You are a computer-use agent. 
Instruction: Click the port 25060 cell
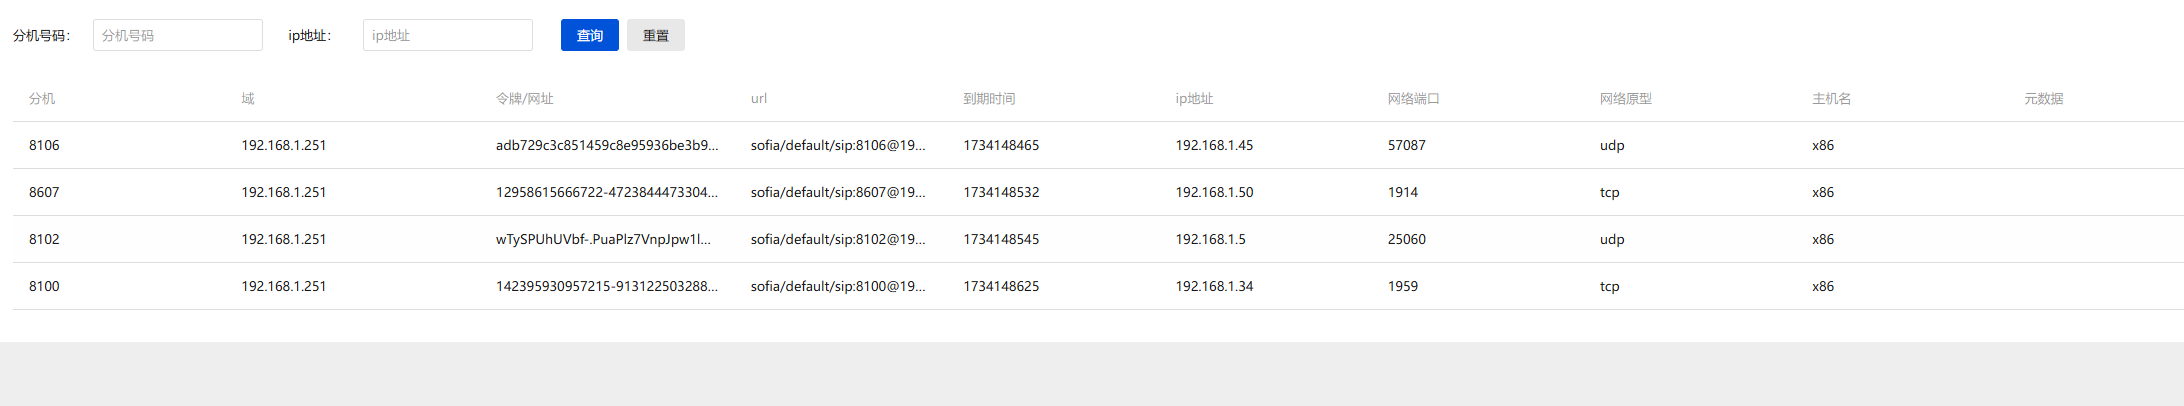(x=1406, y=239)
